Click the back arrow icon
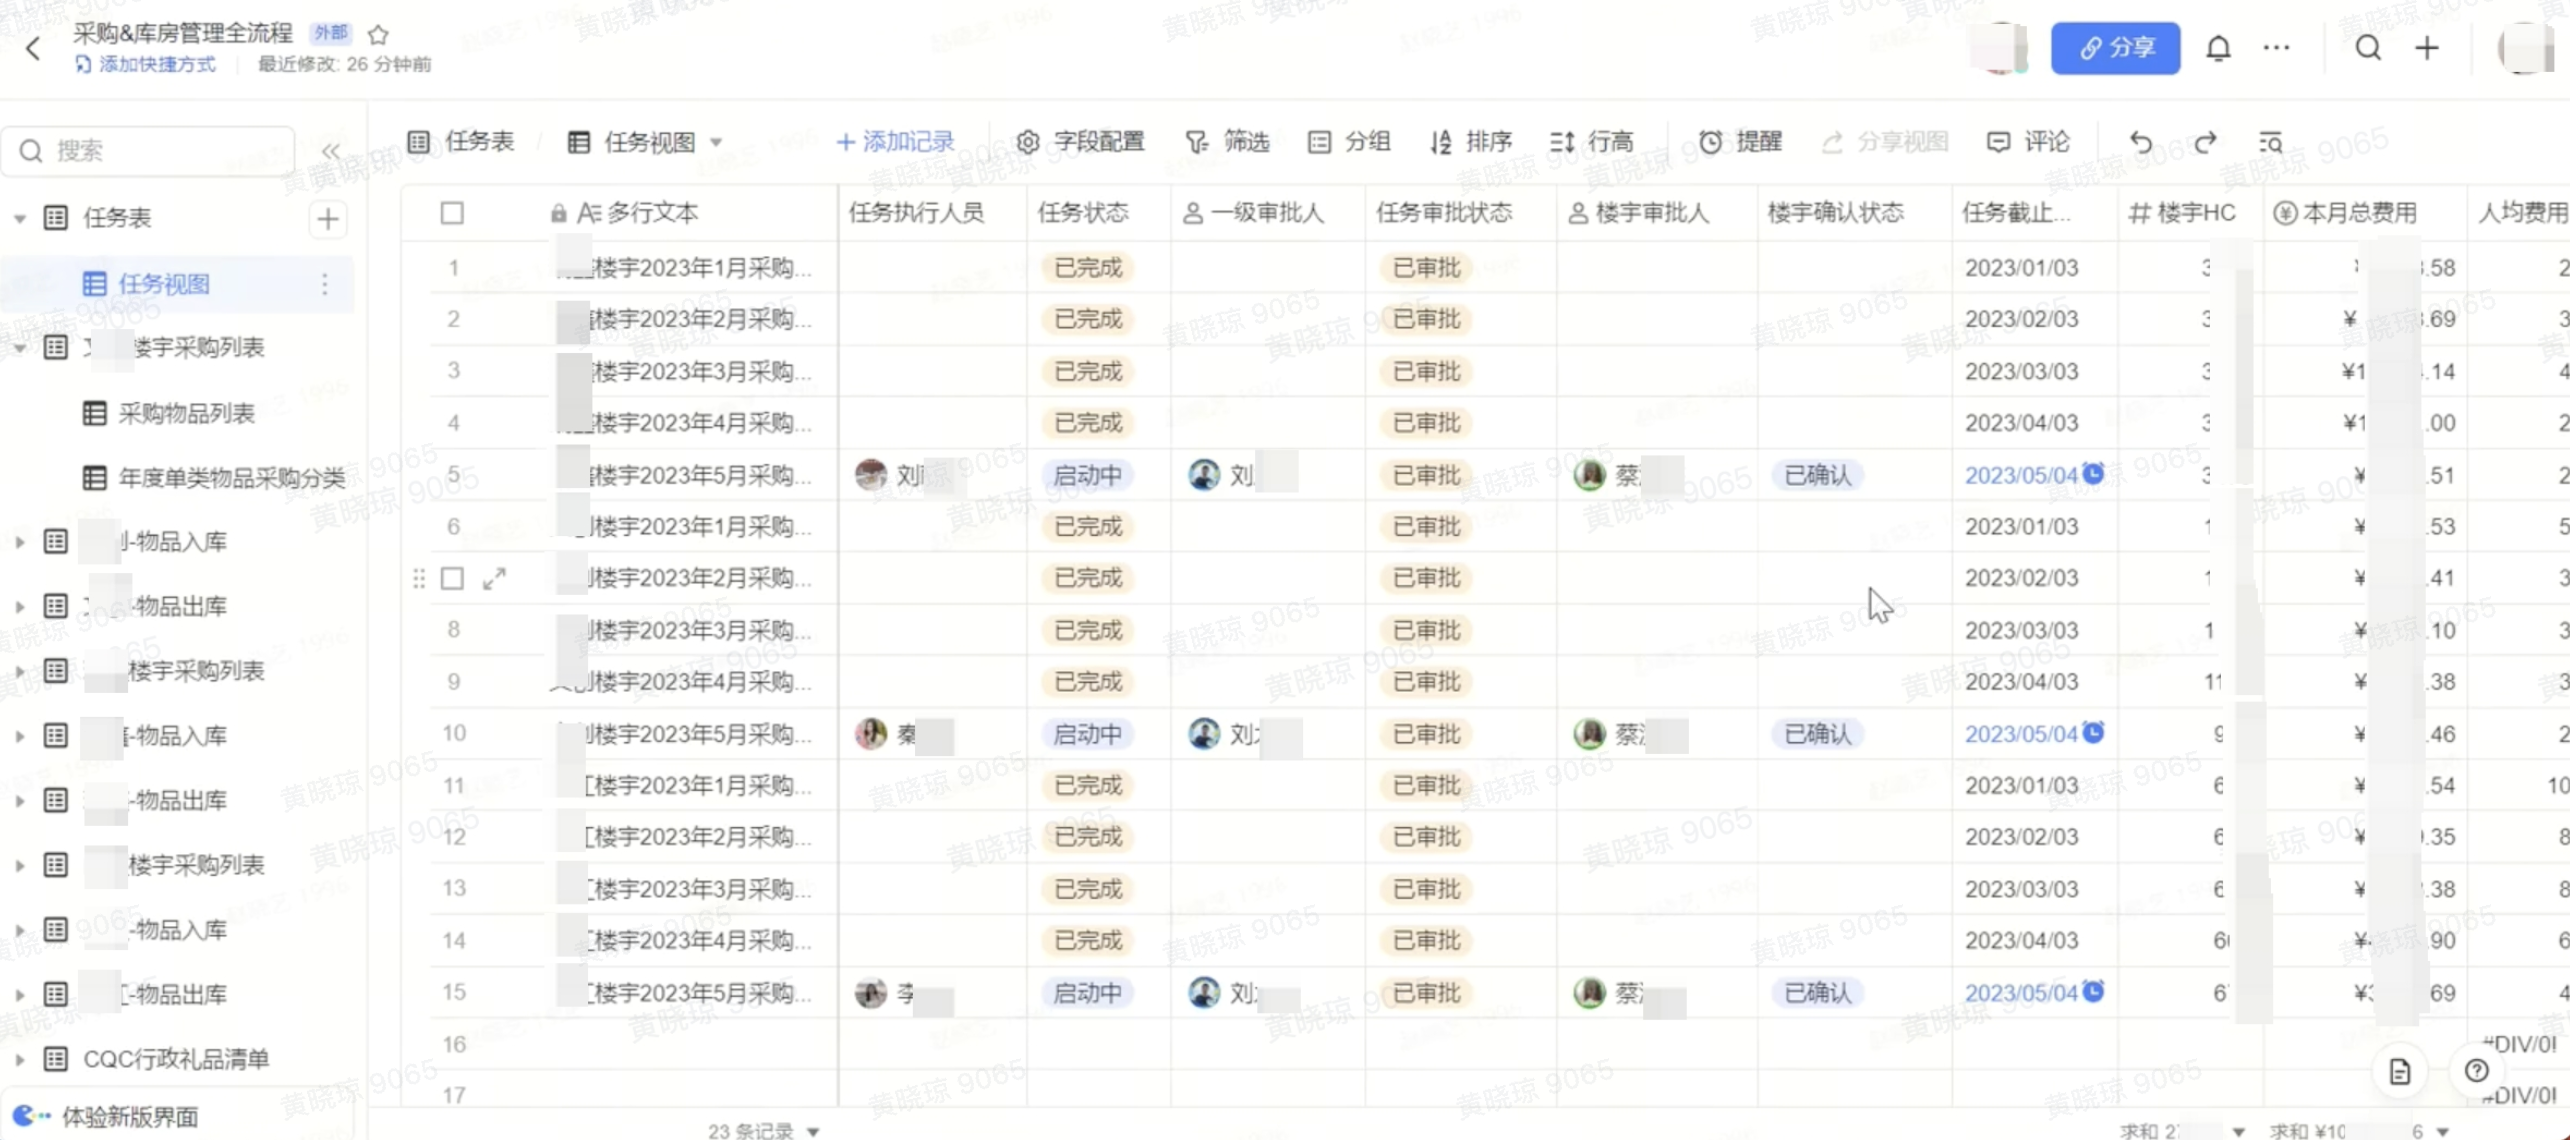Viewport: 2570px width, 1140px height. 33,48
